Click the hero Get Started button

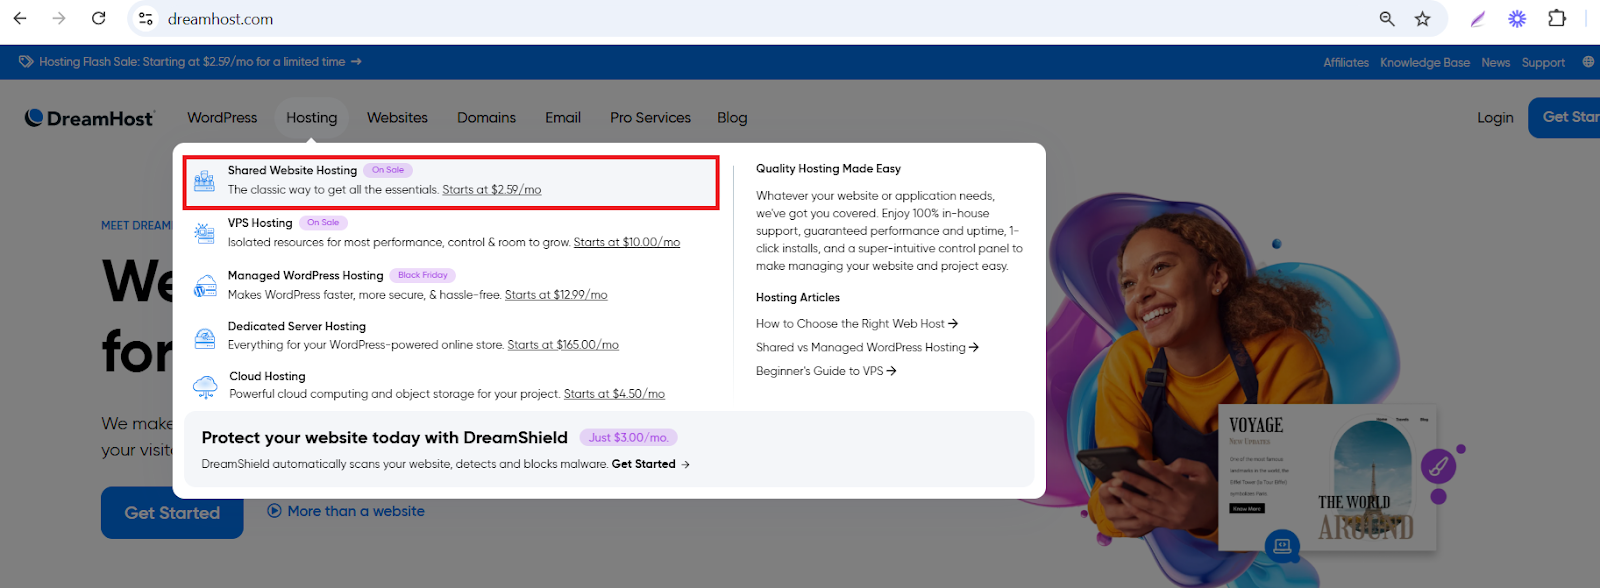172,513
